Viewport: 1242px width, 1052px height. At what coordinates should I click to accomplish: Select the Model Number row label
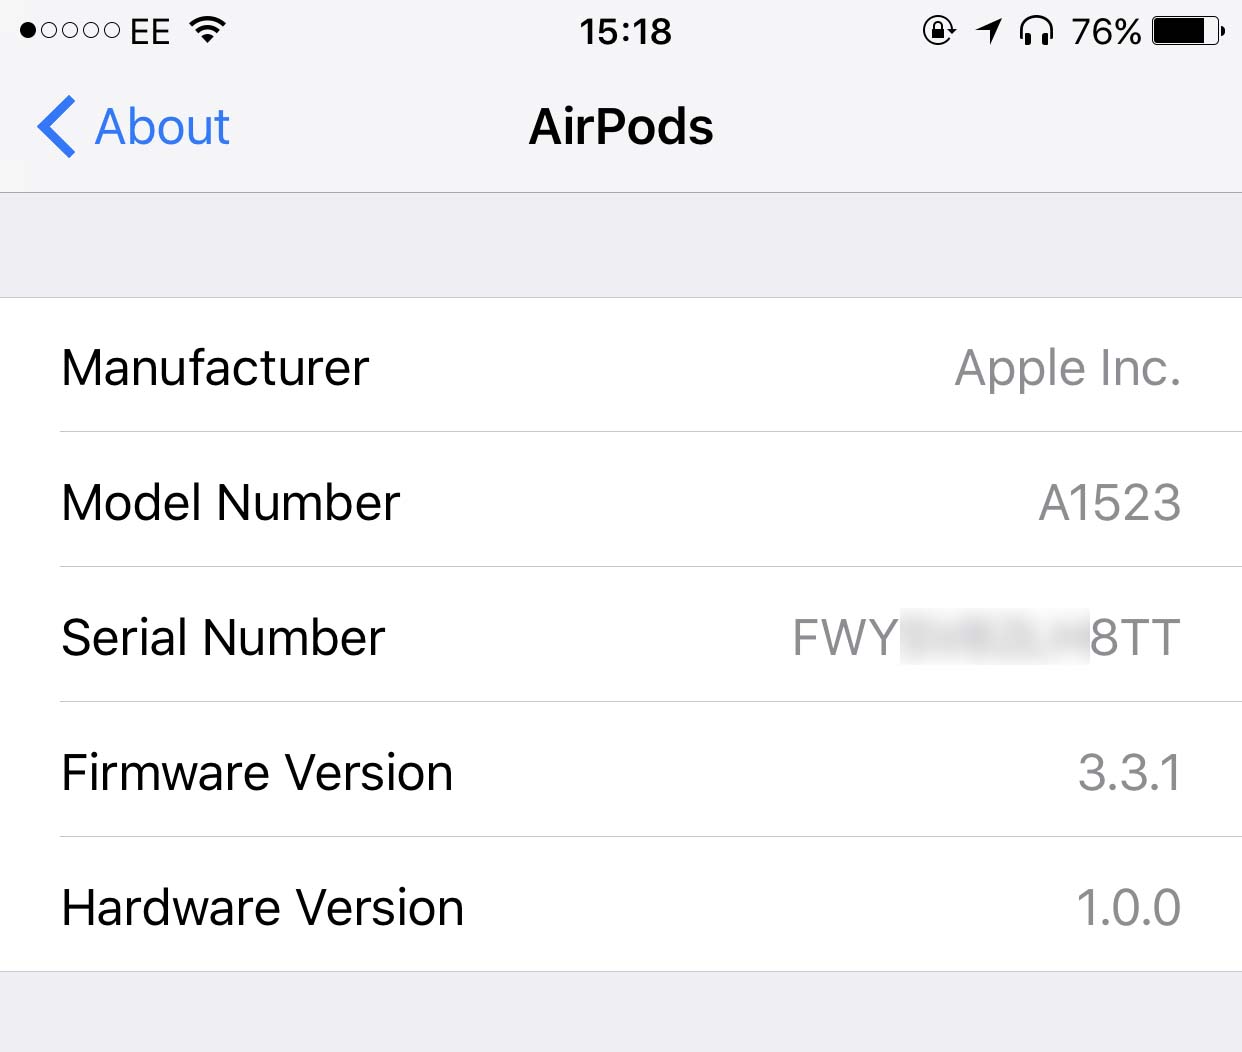pyautogui.click(x=230, y=502)
